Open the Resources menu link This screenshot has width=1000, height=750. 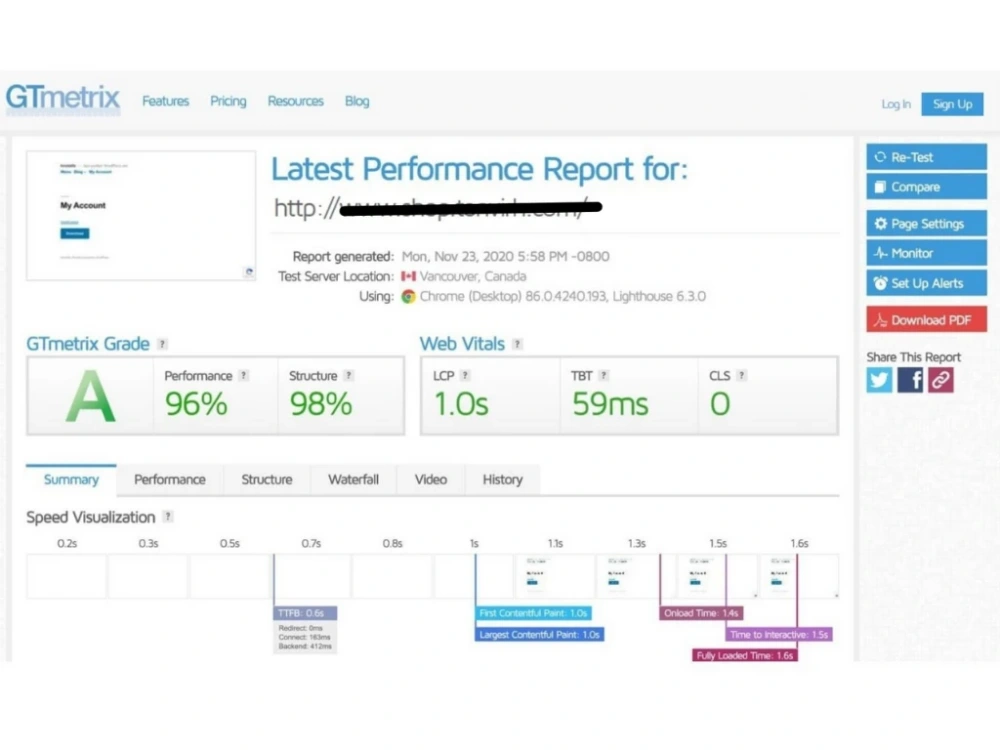[296, 101]
